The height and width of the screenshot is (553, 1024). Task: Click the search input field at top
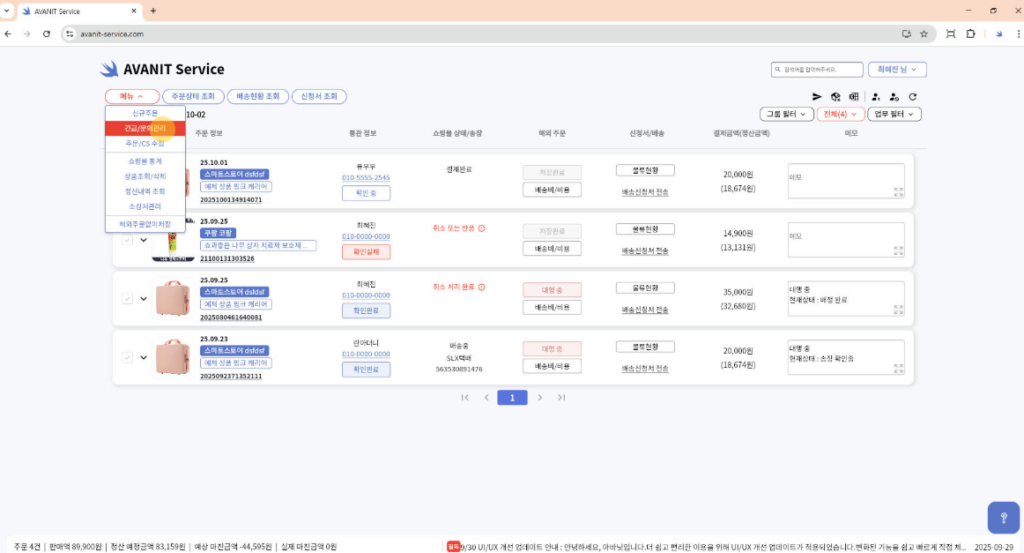point(817,70)
